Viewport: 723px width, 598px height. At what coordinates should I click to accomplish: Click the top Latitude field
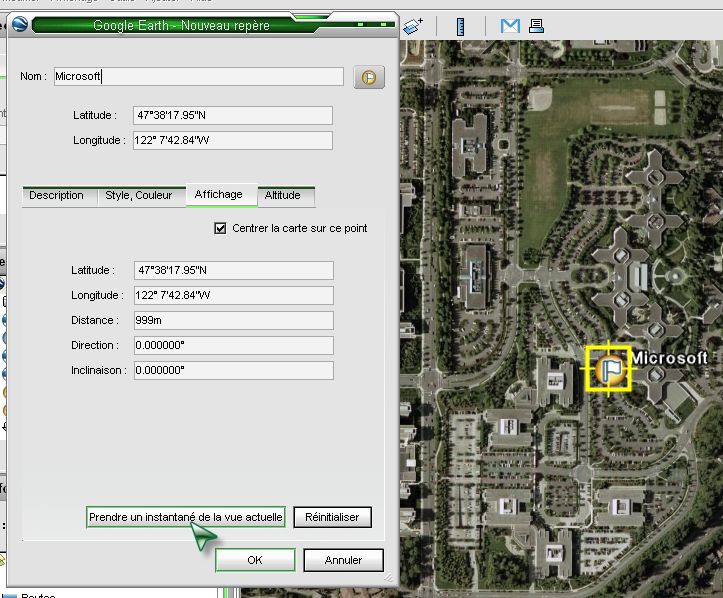point(233,115)
